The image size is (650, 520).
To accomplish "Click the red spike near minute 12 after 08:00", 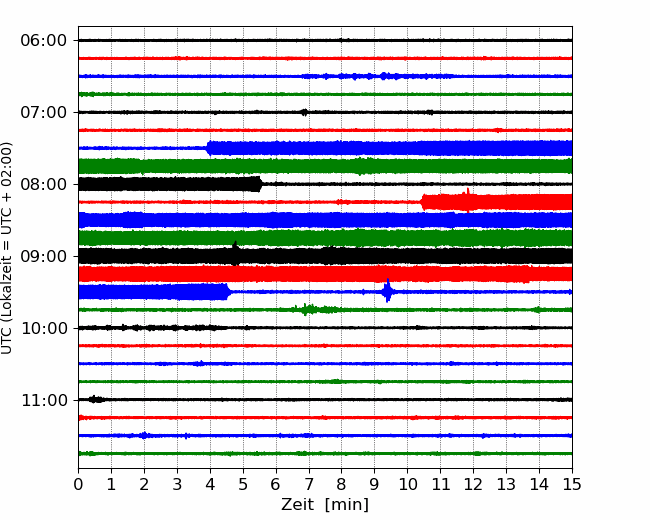I will point(468,200).
